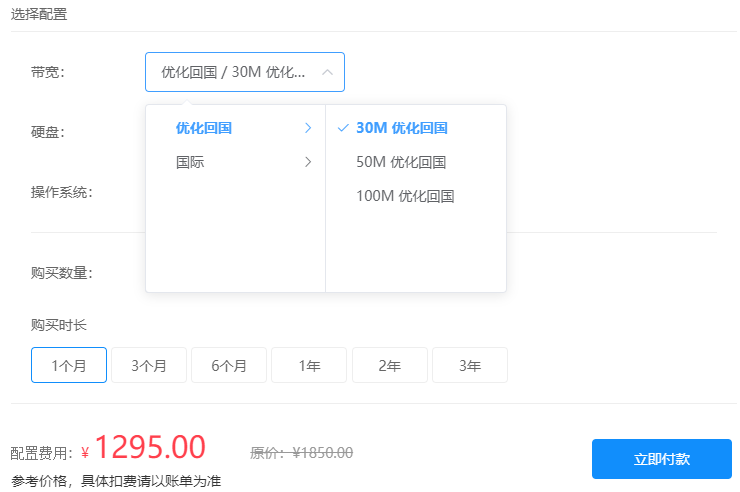Select the 30M 优化回国 option
740x492 pixels.
pyautogui.click(x=401, y=128)
